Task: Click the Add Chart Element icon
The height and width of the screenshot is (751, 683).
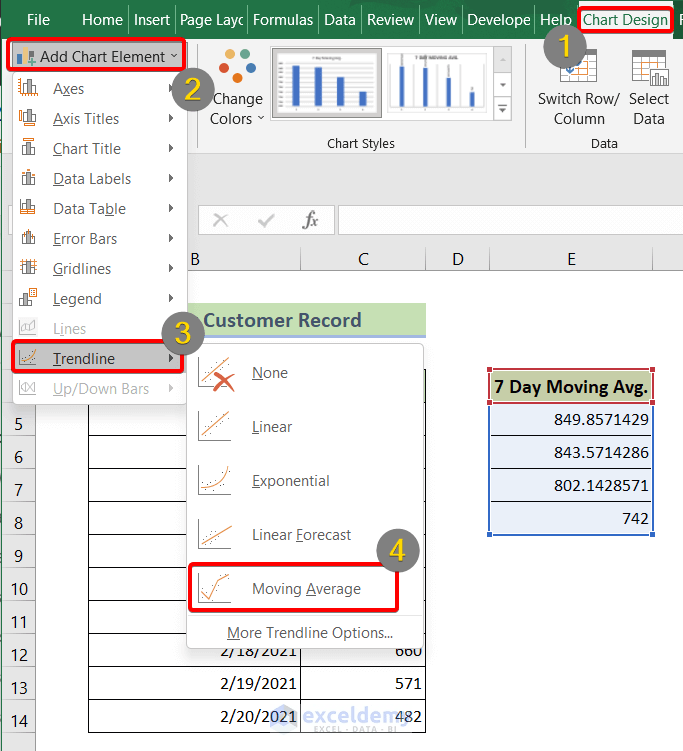Action: coord(26,57)
